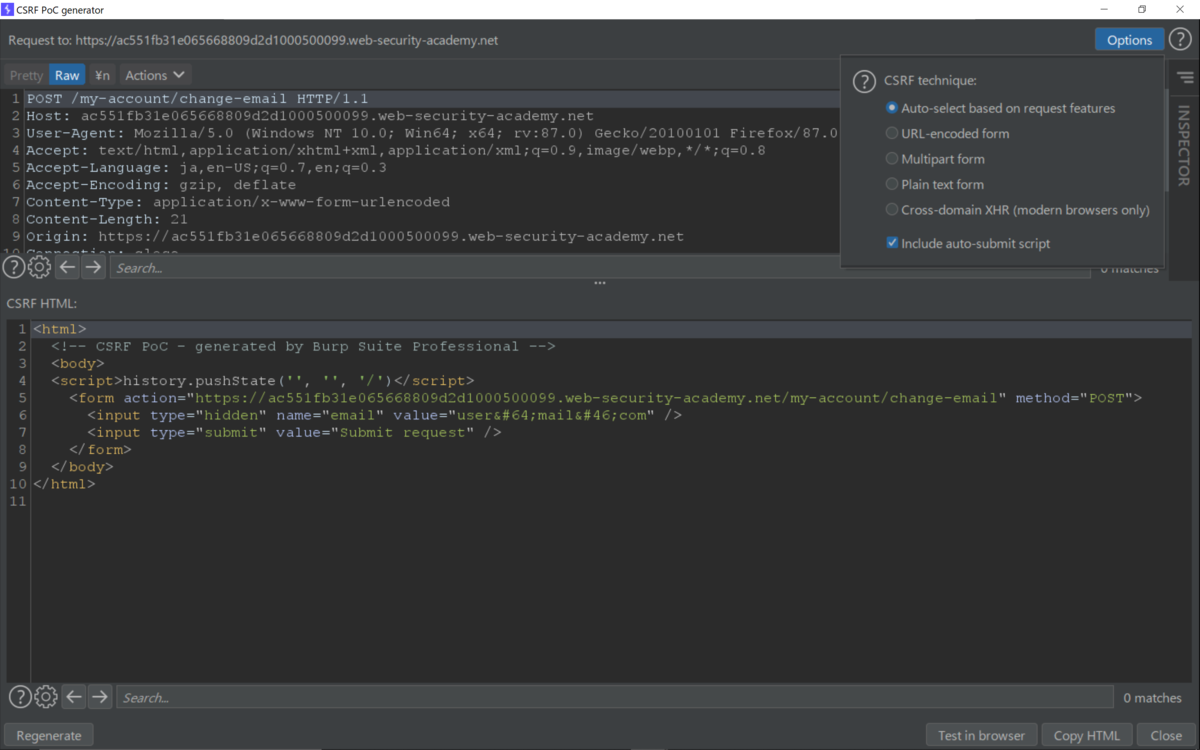
Task: Click the Copy HTML button
Action: [1087, 735]
